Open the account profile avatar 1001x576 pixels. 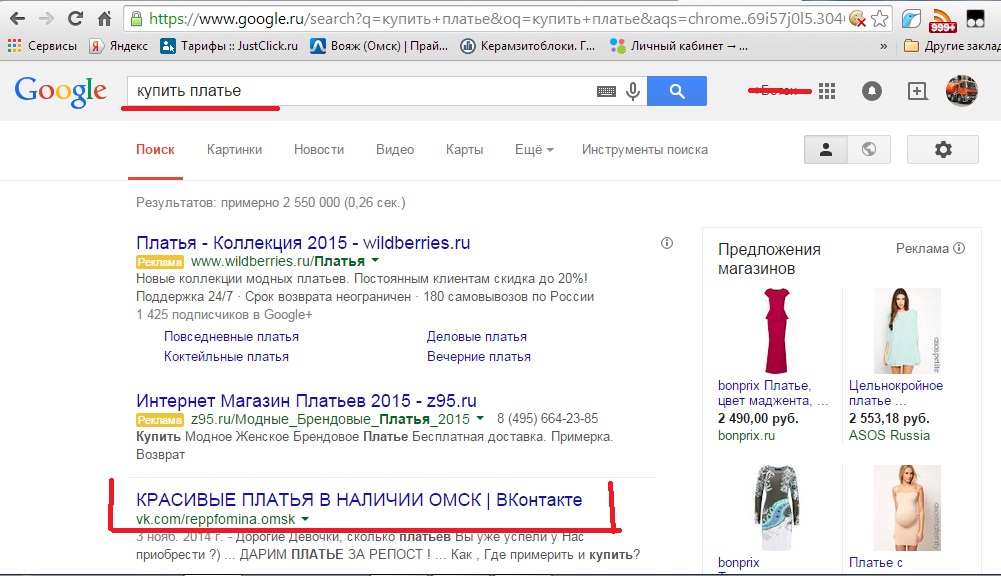961,91
